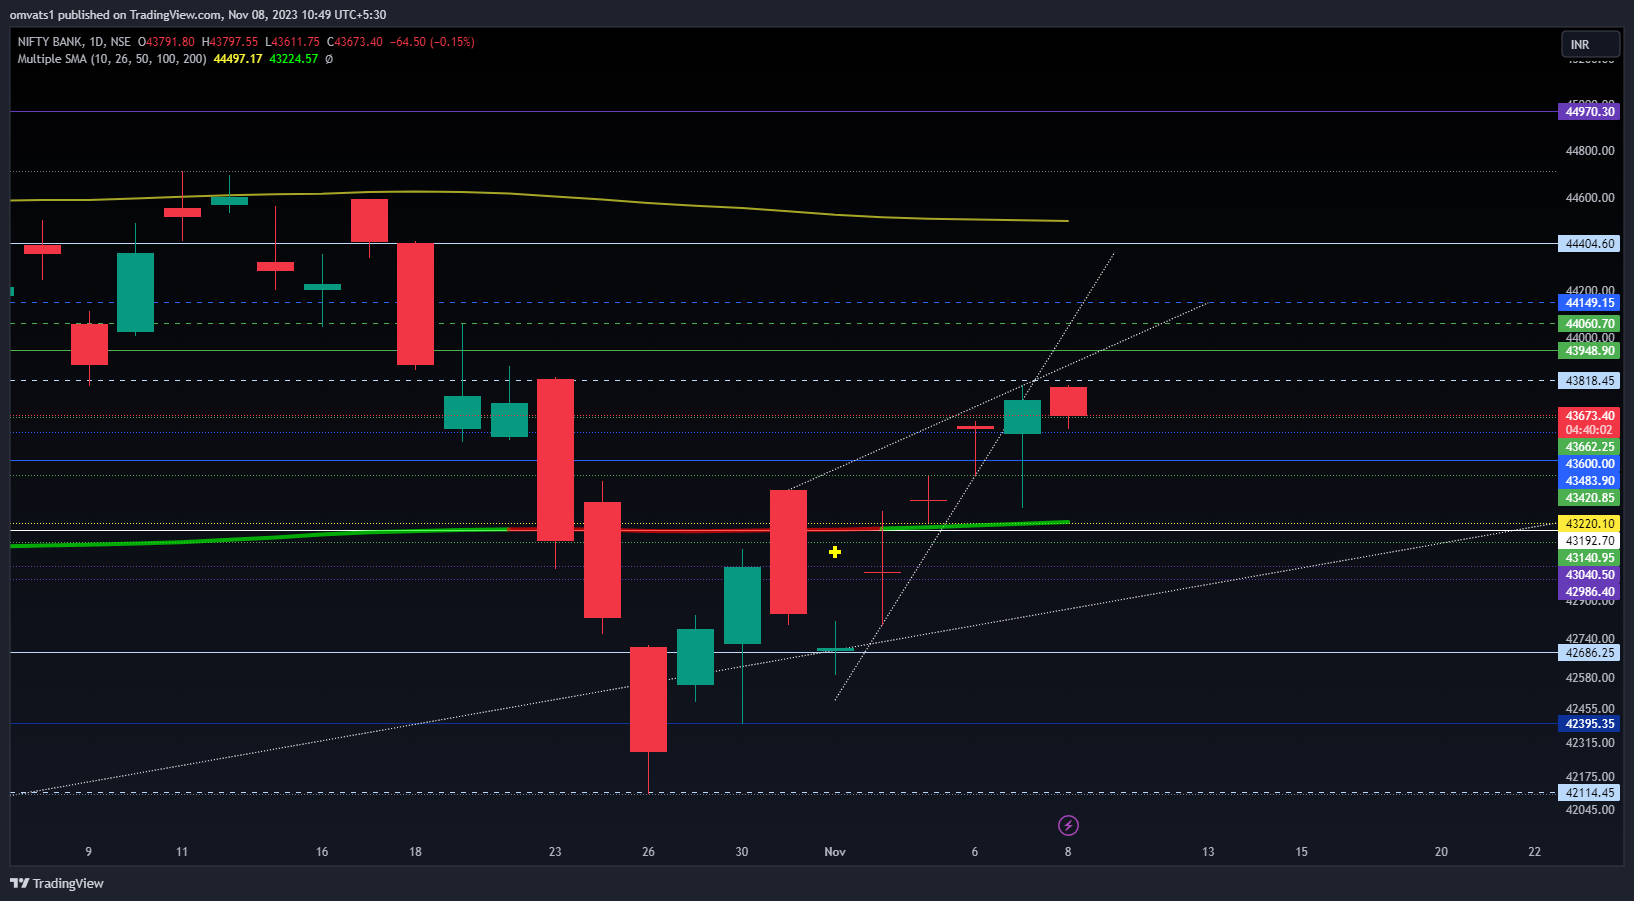
Task: Click the yellow plus marker on chart
Action: [x=835, y=552]
